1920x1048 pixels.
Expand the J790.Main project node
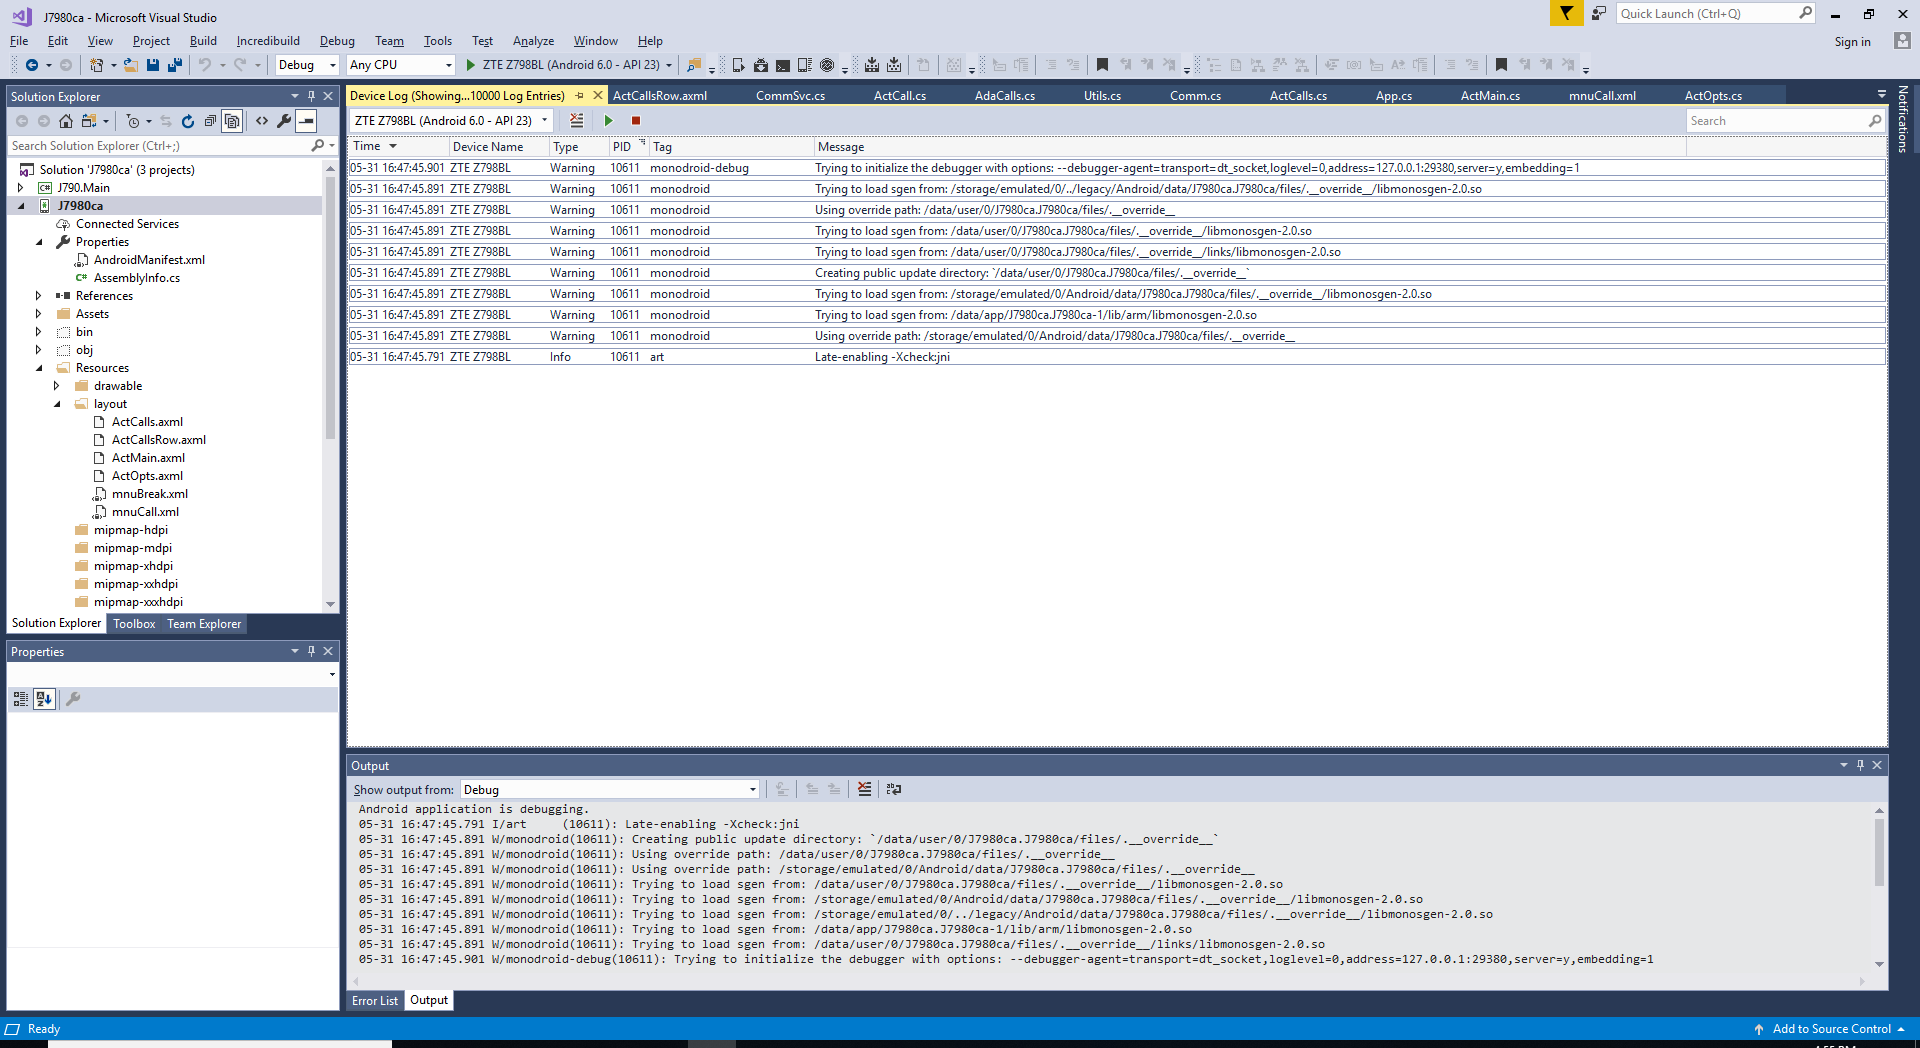click(x=20, y=188)
